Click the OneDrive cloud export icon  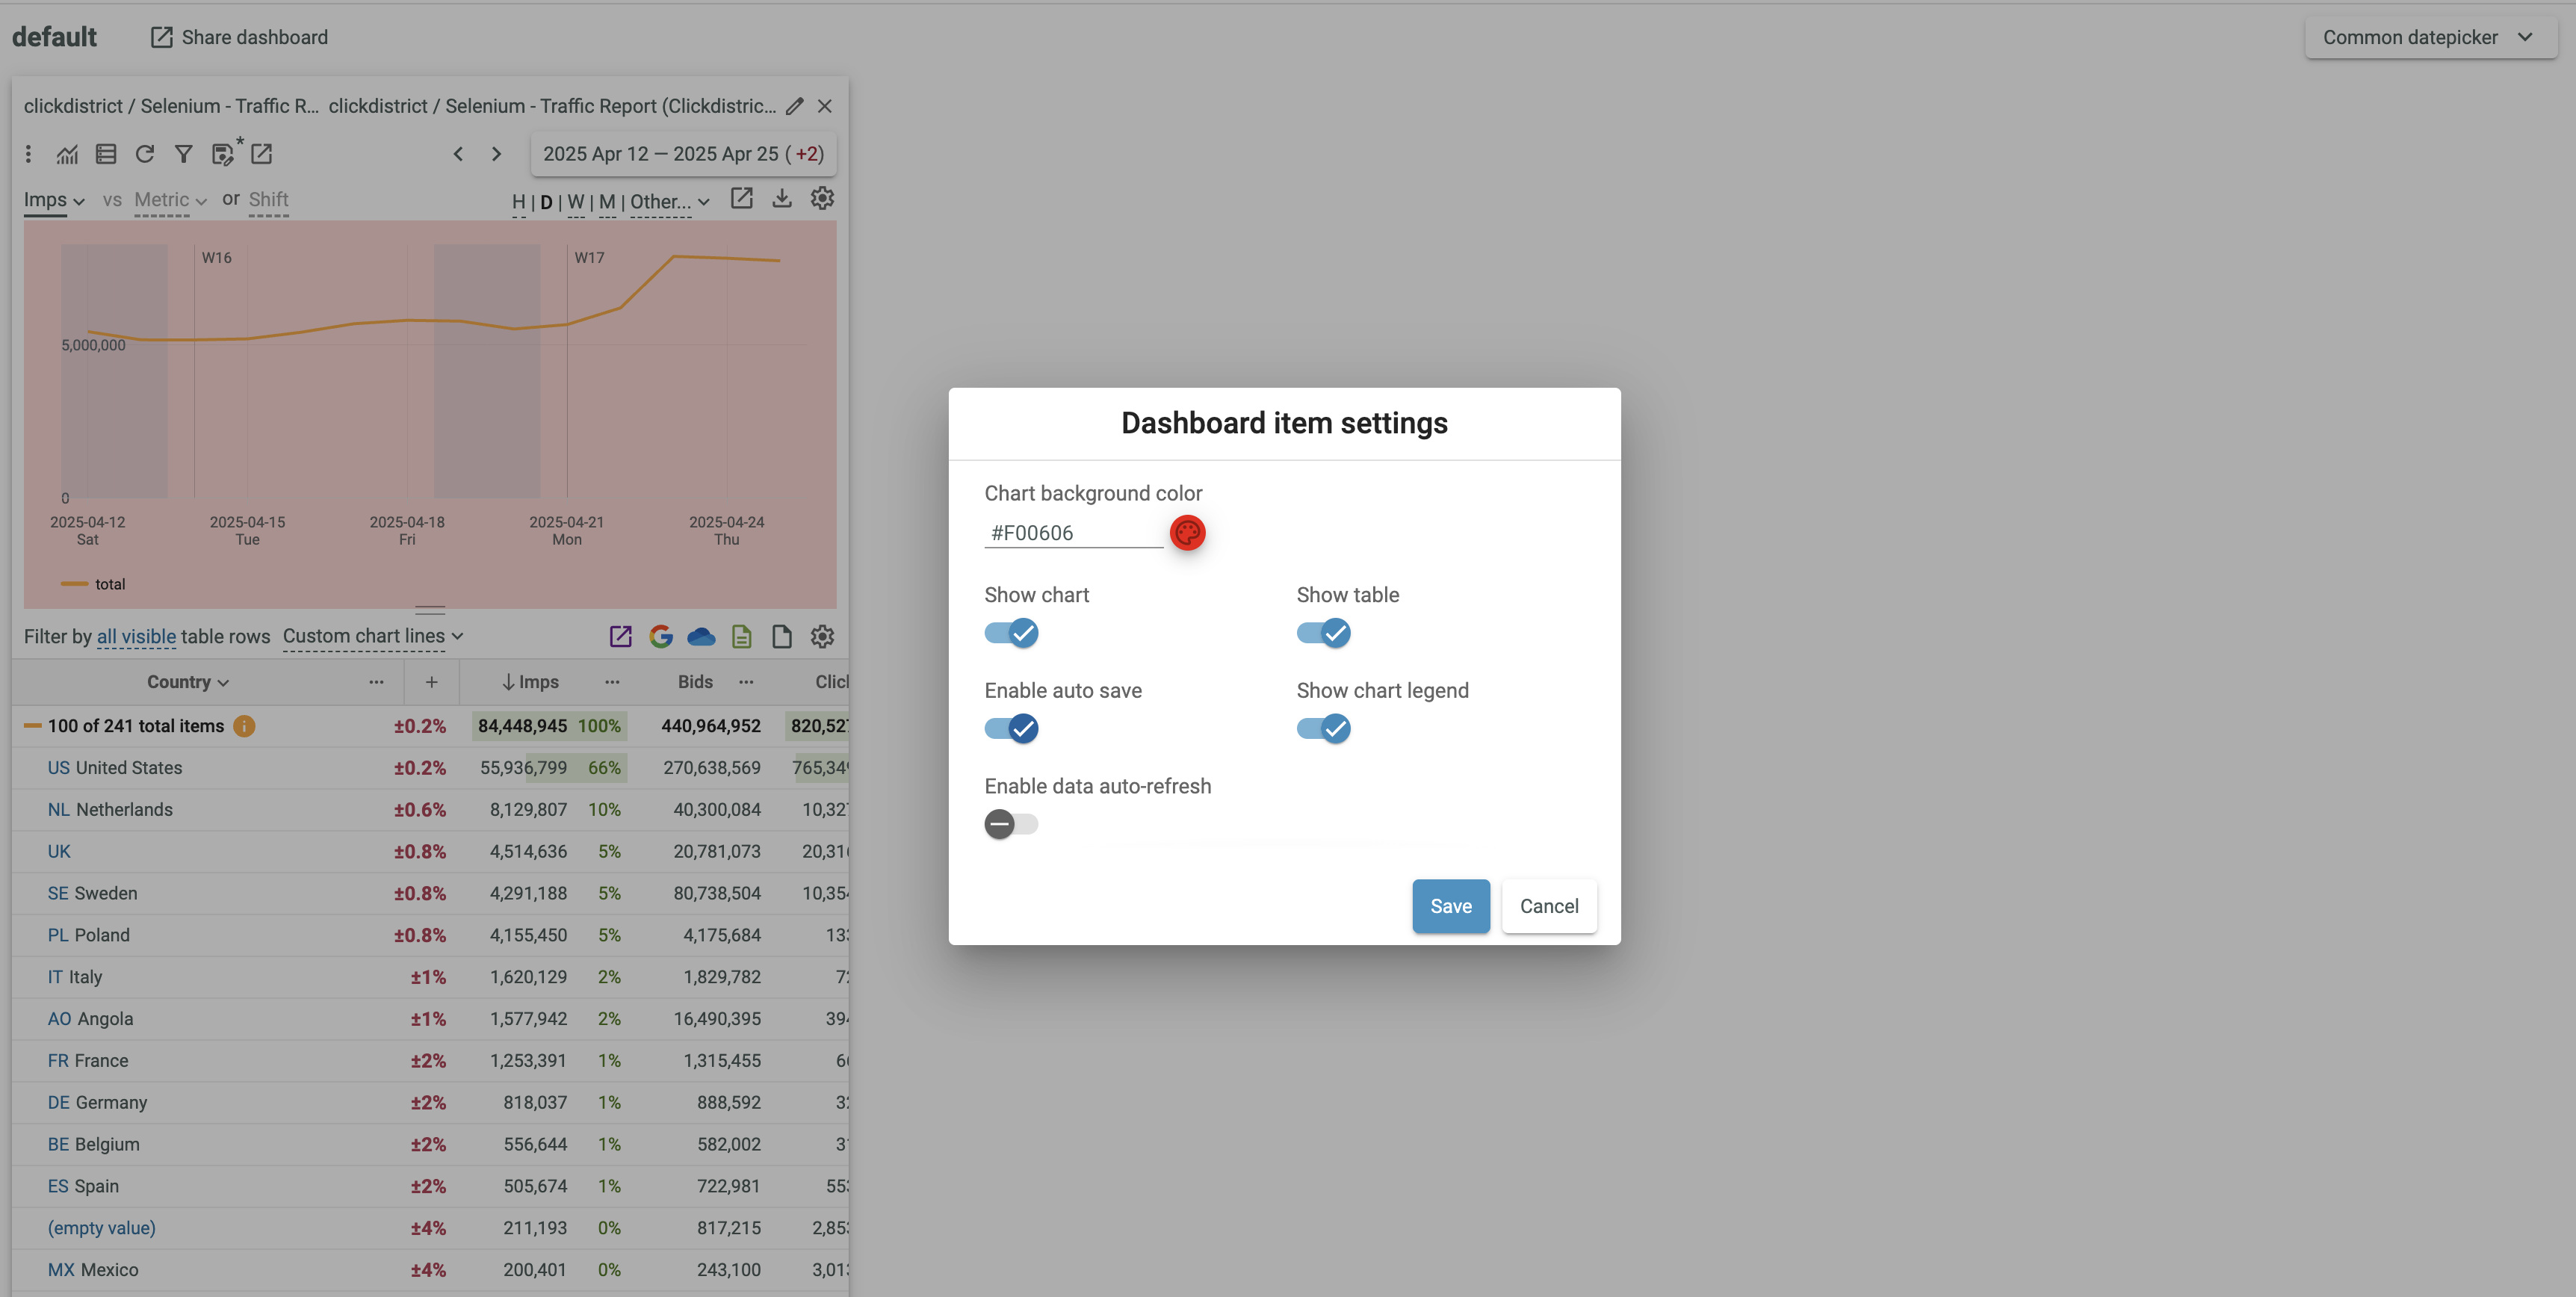coord(701,637)
